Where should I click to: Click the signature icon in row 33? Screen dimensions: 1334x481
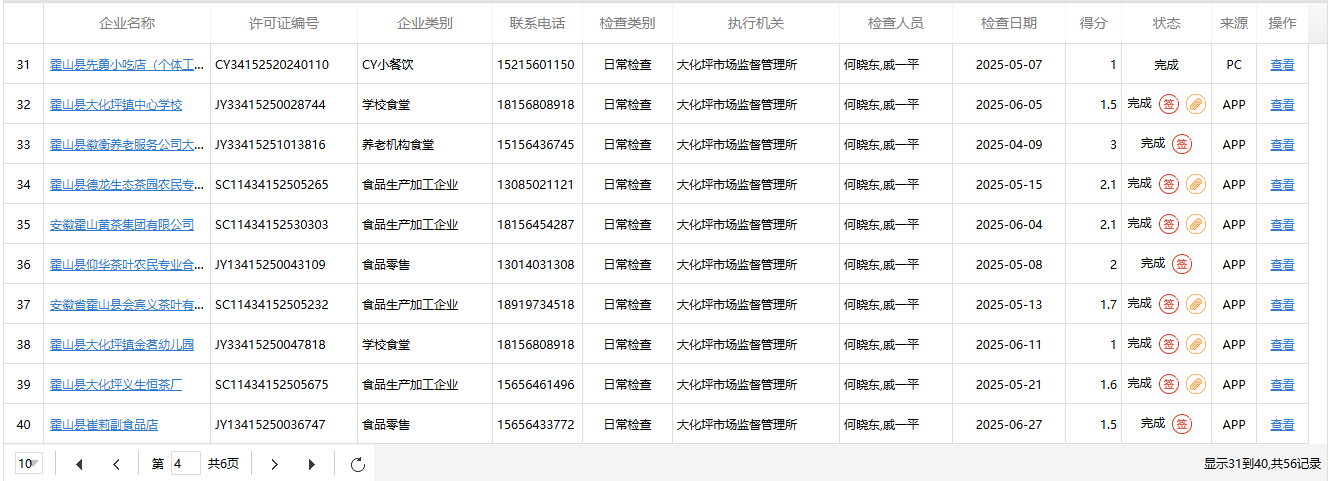(x=1182, y=144)
